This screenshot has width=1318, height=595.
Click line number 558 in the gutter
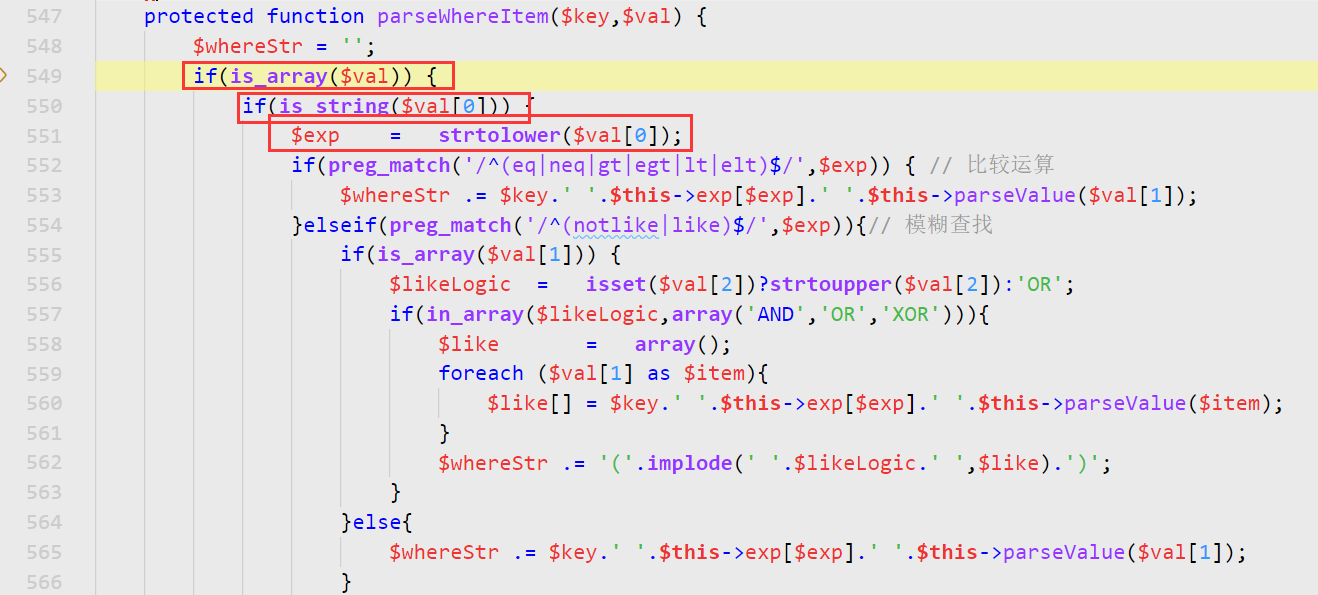coord(43,344)
